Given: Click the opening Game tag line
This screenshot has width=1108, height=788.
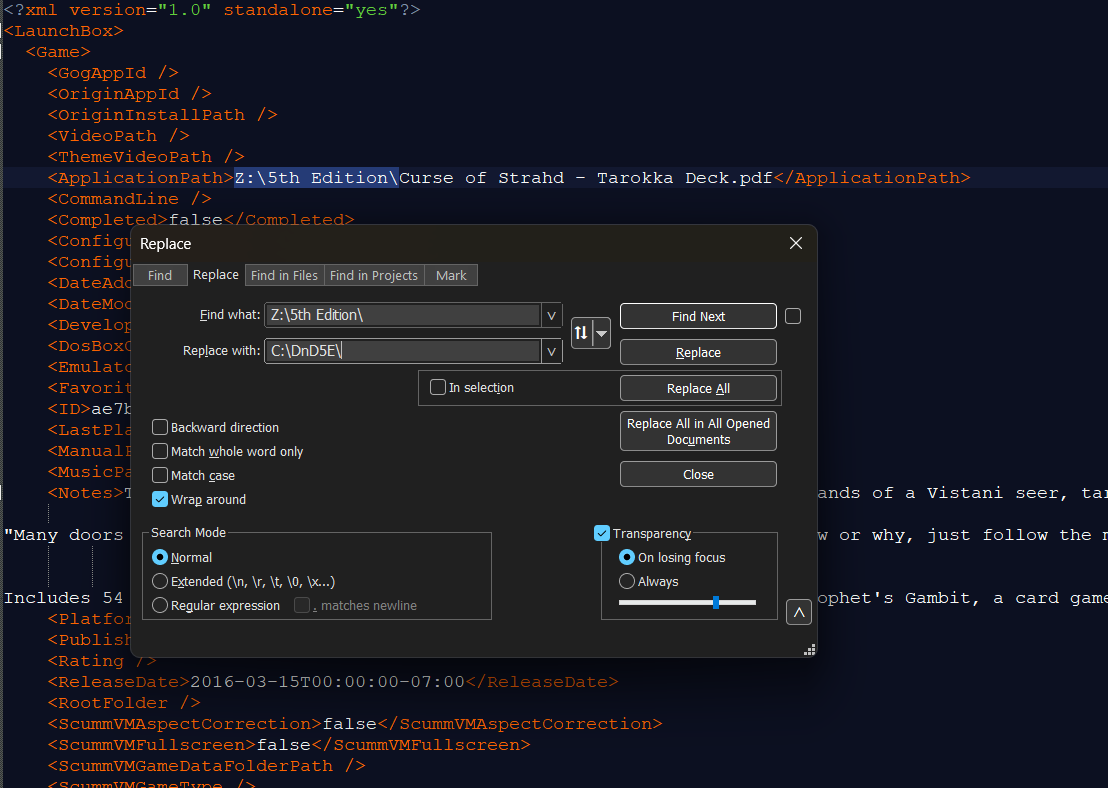Looking at the screenshot, I should point(58,52).
